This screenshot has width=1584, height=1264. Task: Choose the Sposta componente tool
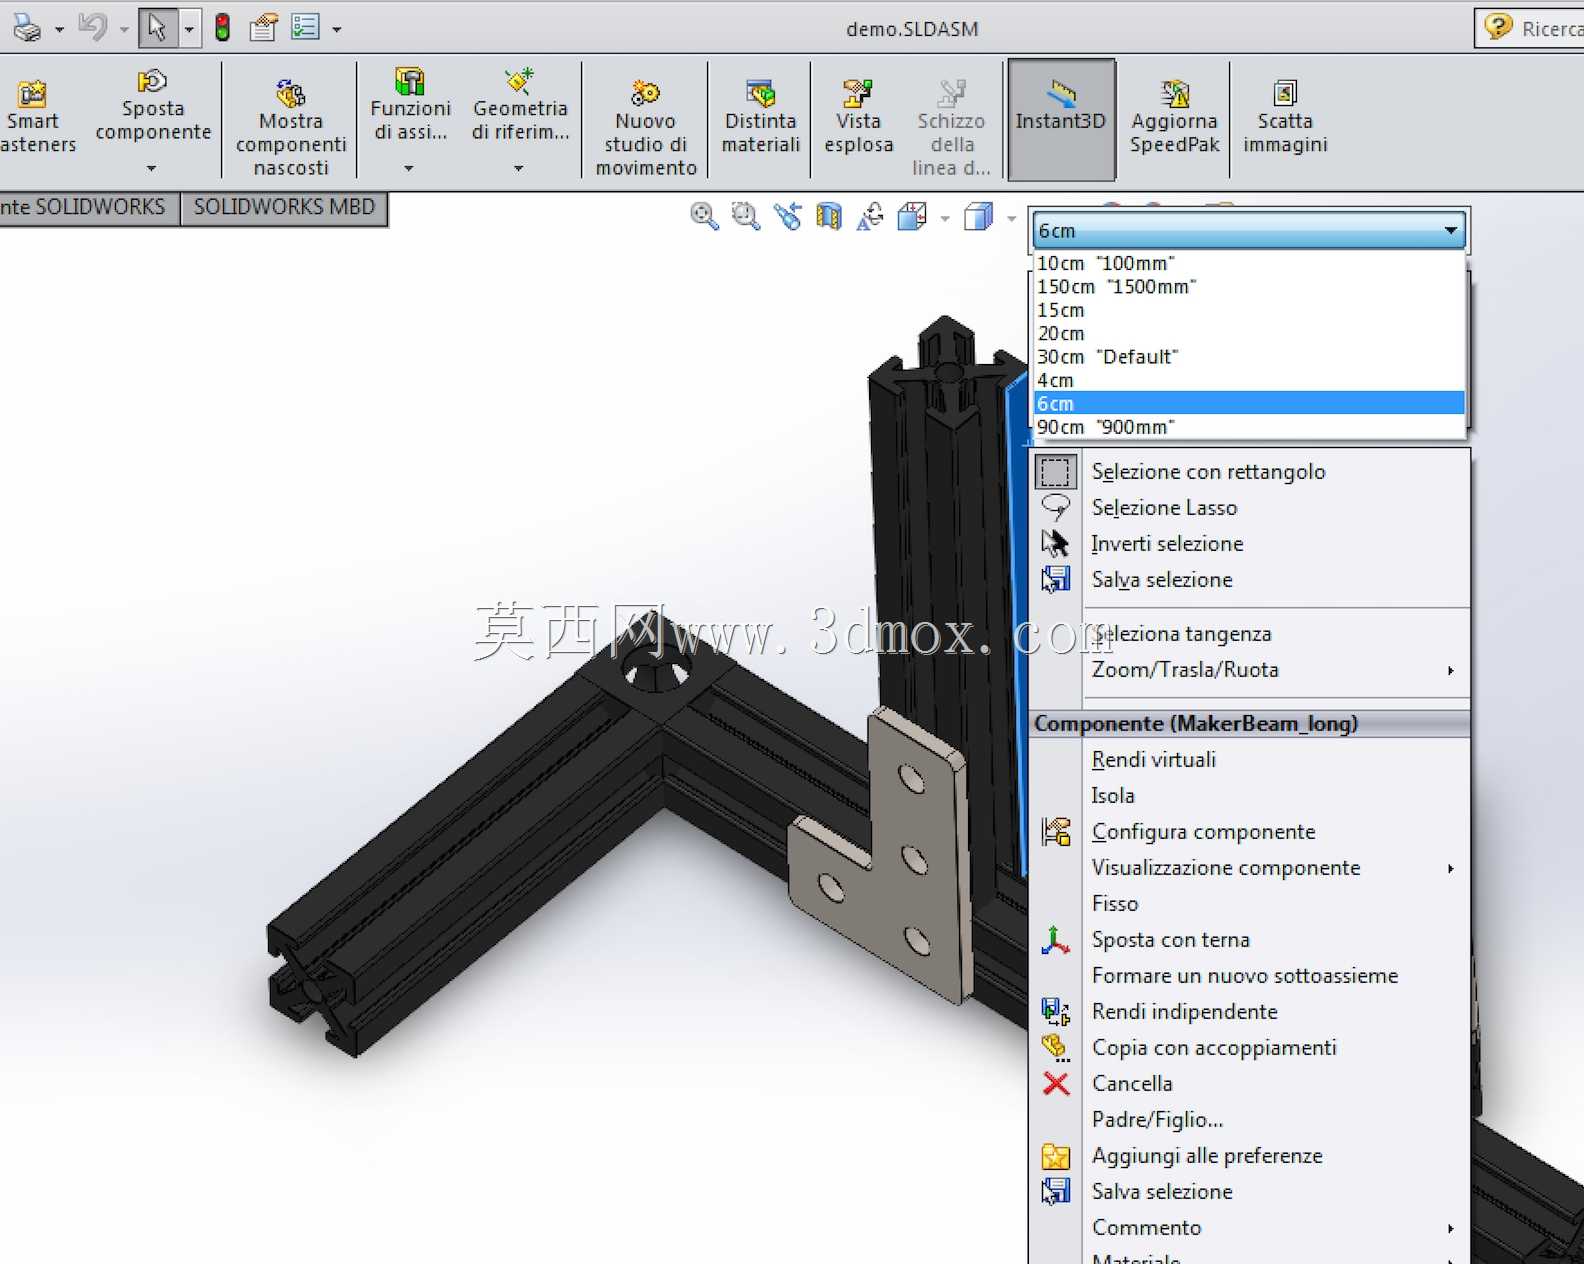click(153, 108)
